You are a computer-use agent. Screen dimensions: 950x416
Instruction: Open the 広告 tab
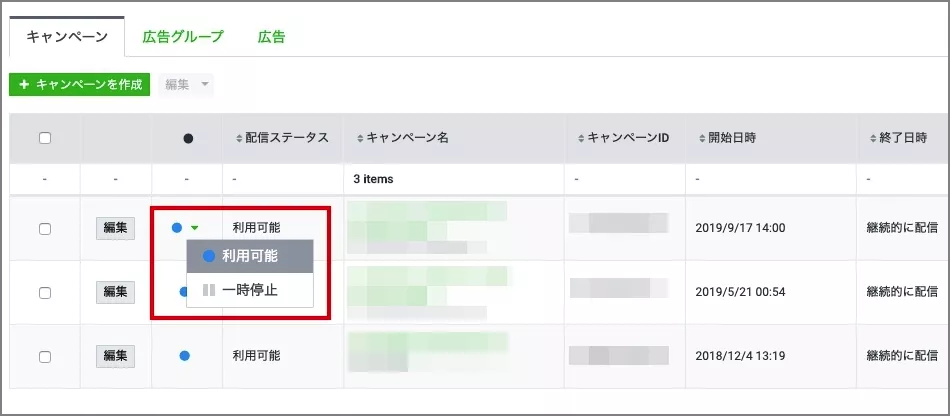pyautogui.click(x=271, y=37)
